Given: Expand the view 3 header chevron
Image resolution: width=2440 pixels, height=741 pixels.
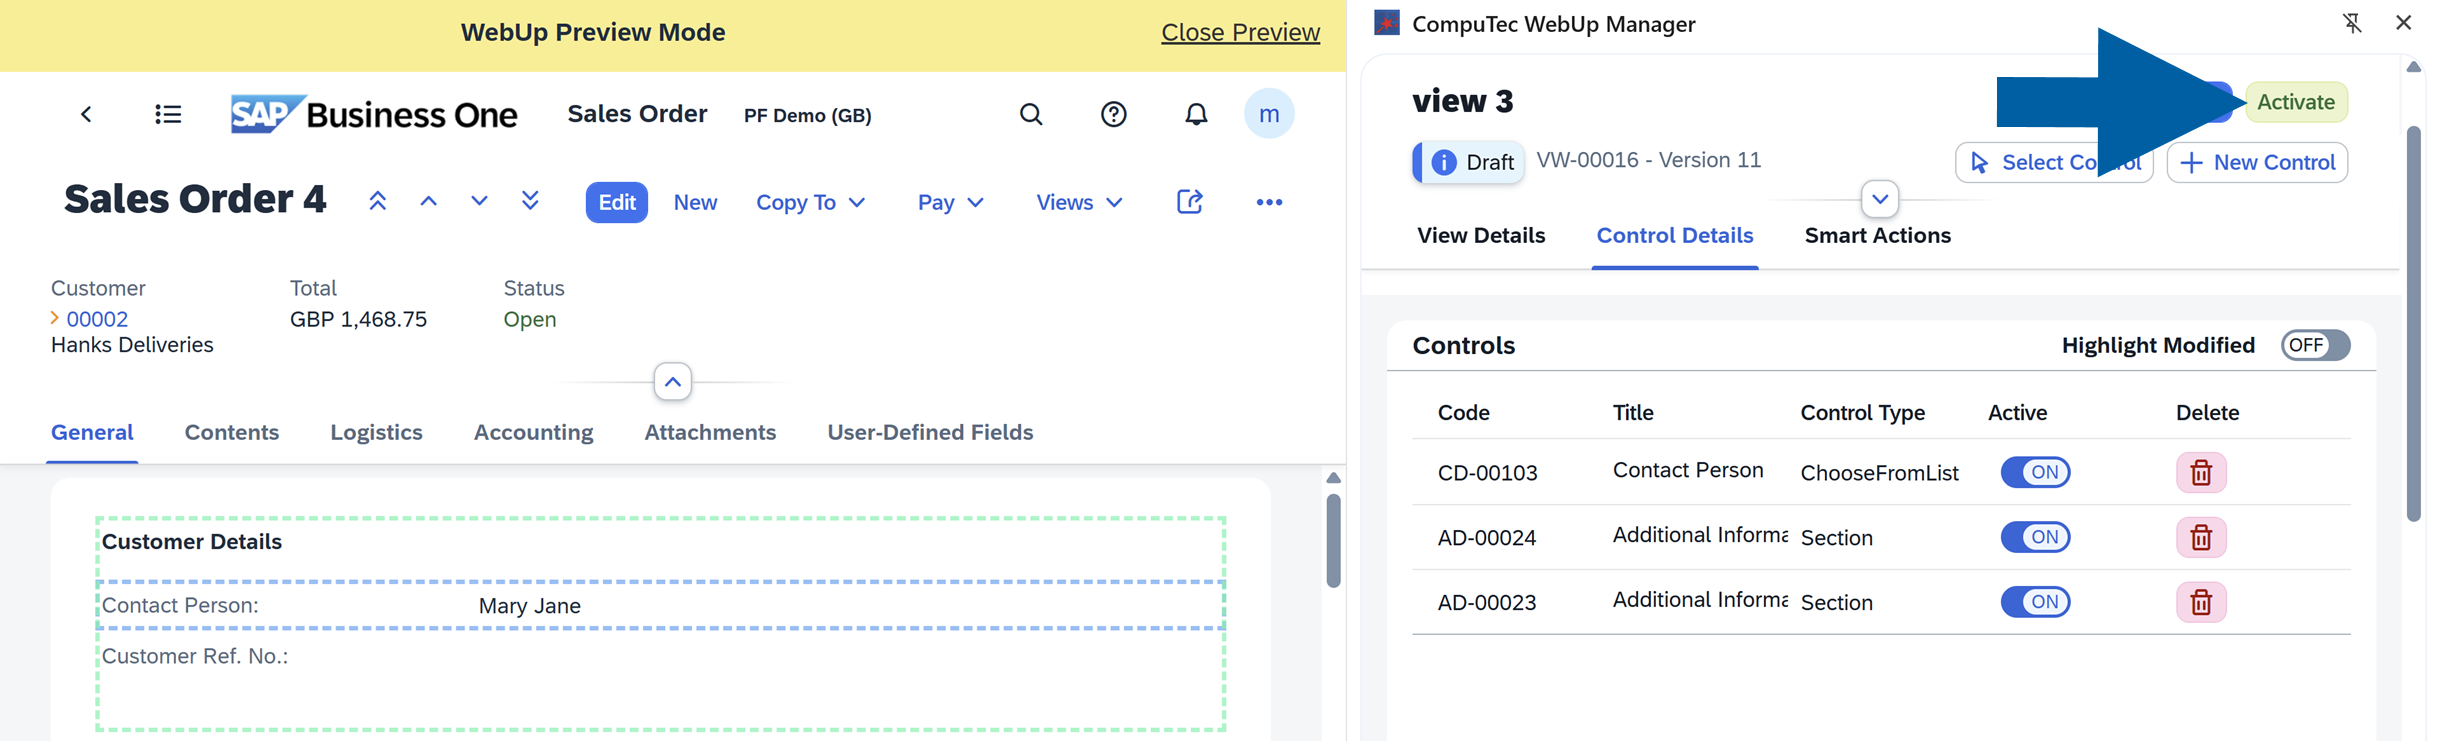Looking at the screenshot, I should [x=1880, y=199].
